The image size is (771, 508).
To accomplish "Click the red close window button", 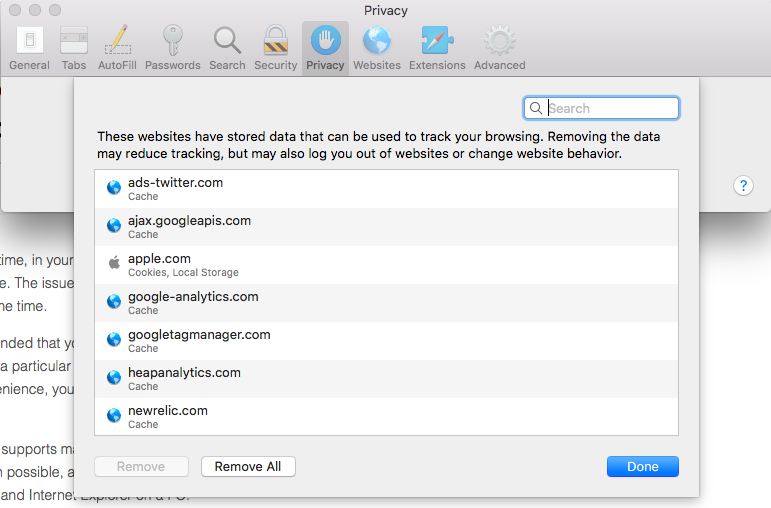I will coord(15,10).
